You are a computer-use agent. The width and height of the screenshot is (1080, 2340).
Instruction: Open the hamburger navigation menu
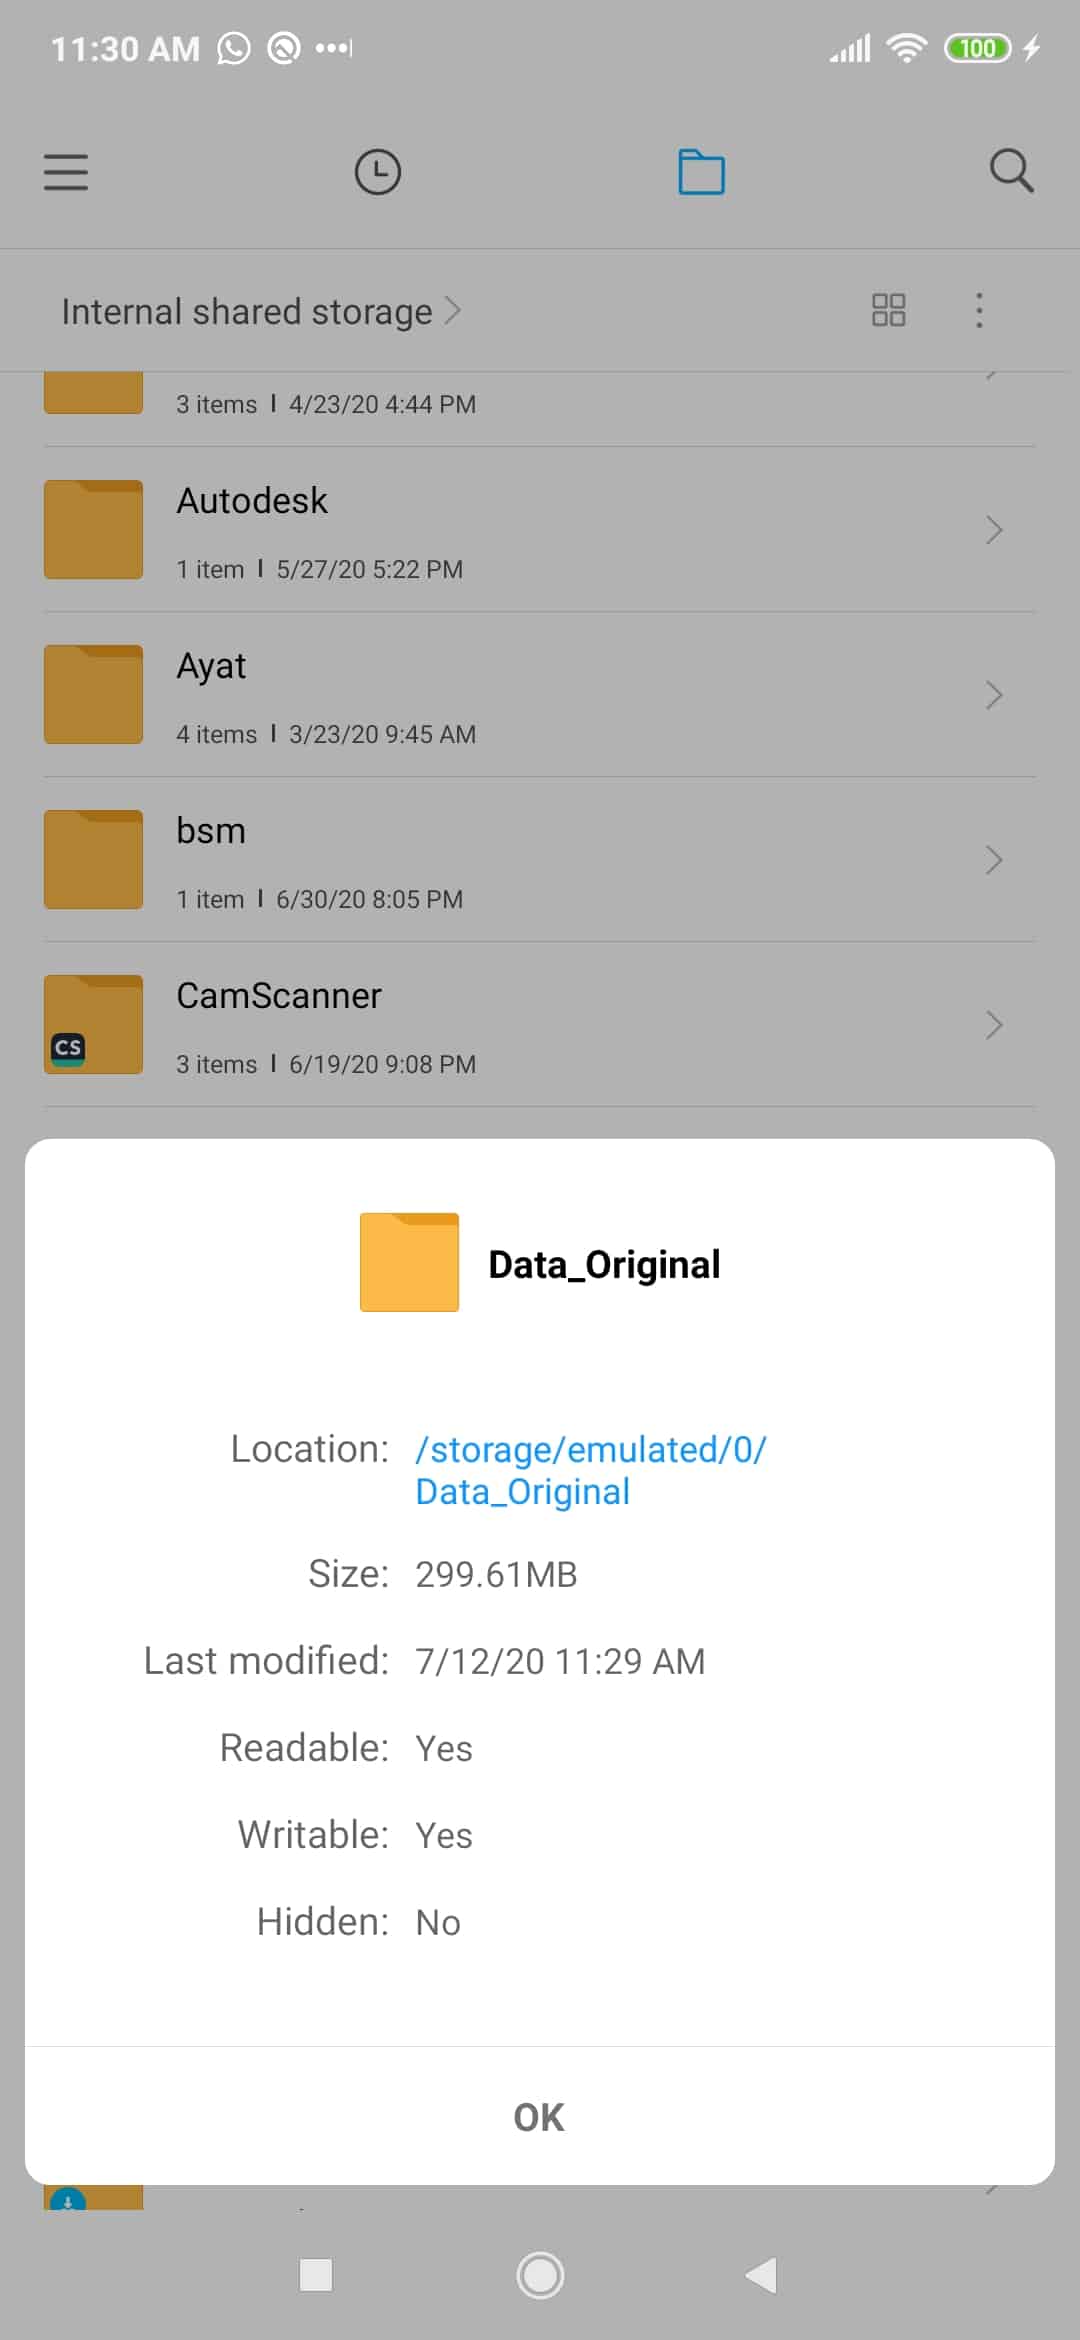click(x=66, y=172)
